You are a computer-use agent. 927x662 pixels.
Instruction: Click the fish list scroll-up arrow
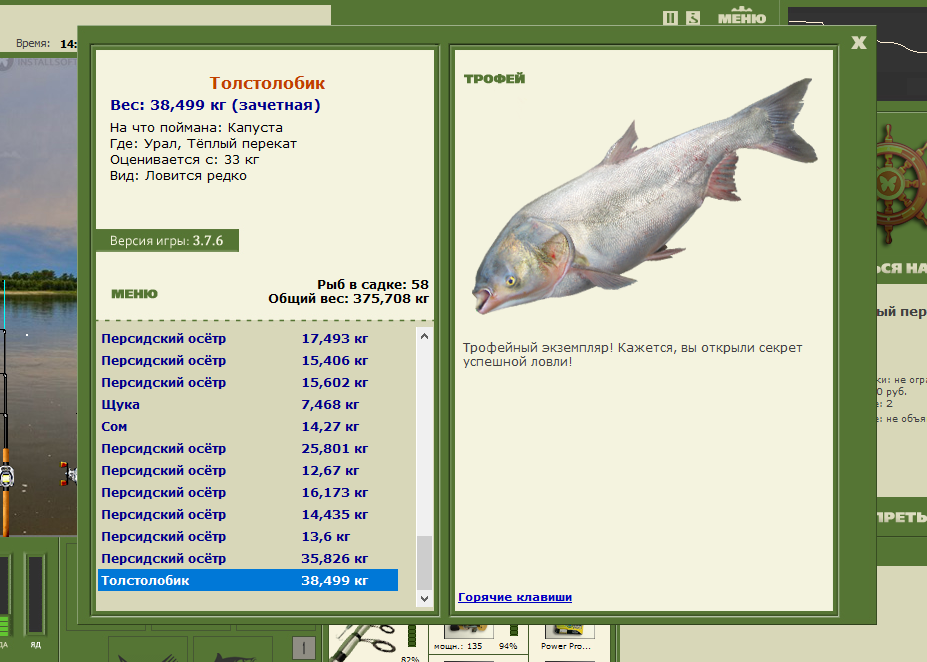424,336
